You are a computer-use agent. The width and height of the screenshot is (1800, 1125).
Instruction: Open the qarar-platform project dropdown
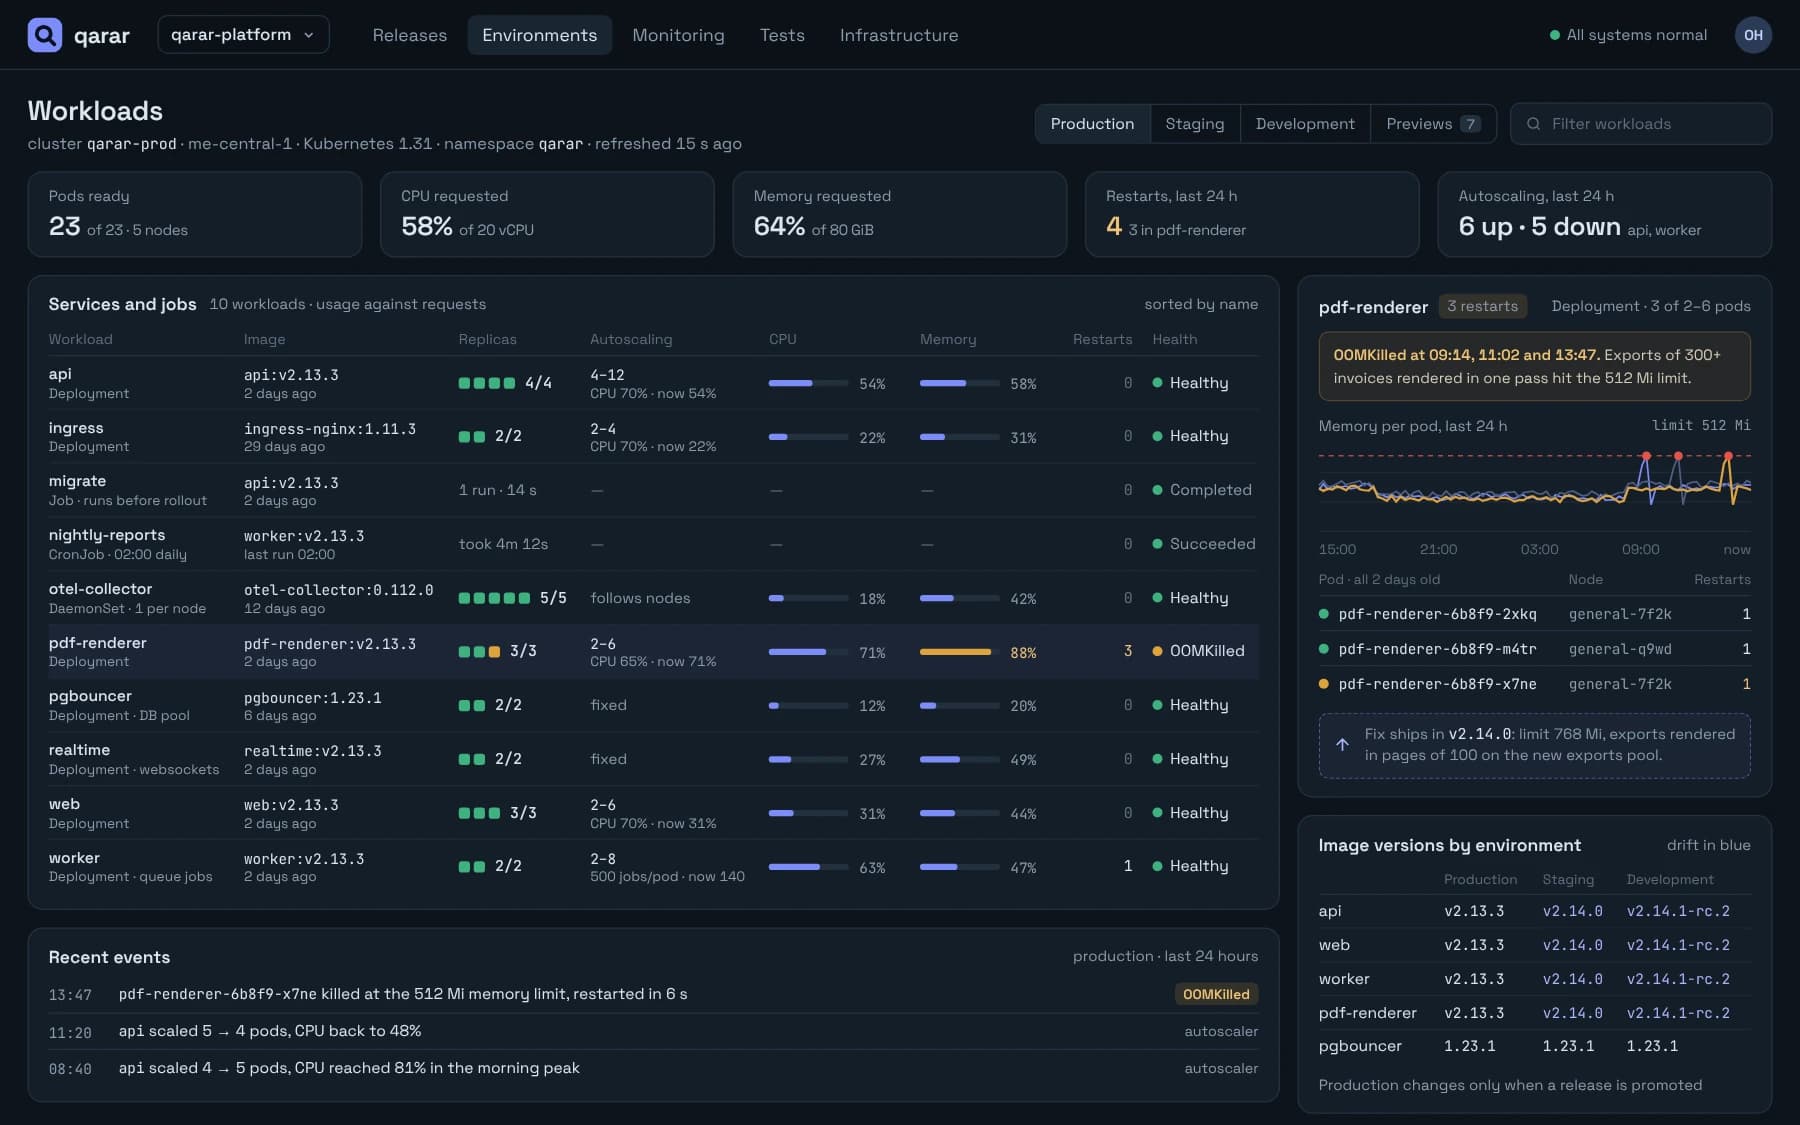(243, 35)
